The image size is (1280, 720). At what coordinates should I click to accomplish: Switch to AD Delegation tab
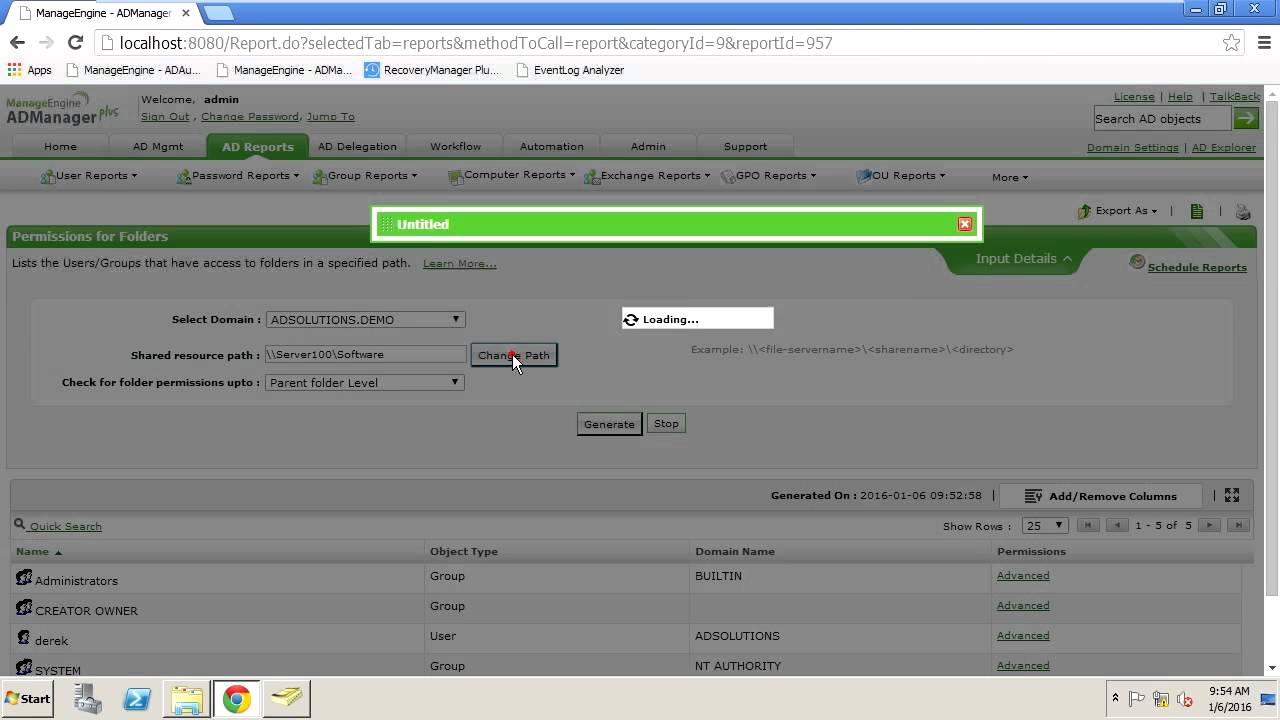click(x=357, y=146)
